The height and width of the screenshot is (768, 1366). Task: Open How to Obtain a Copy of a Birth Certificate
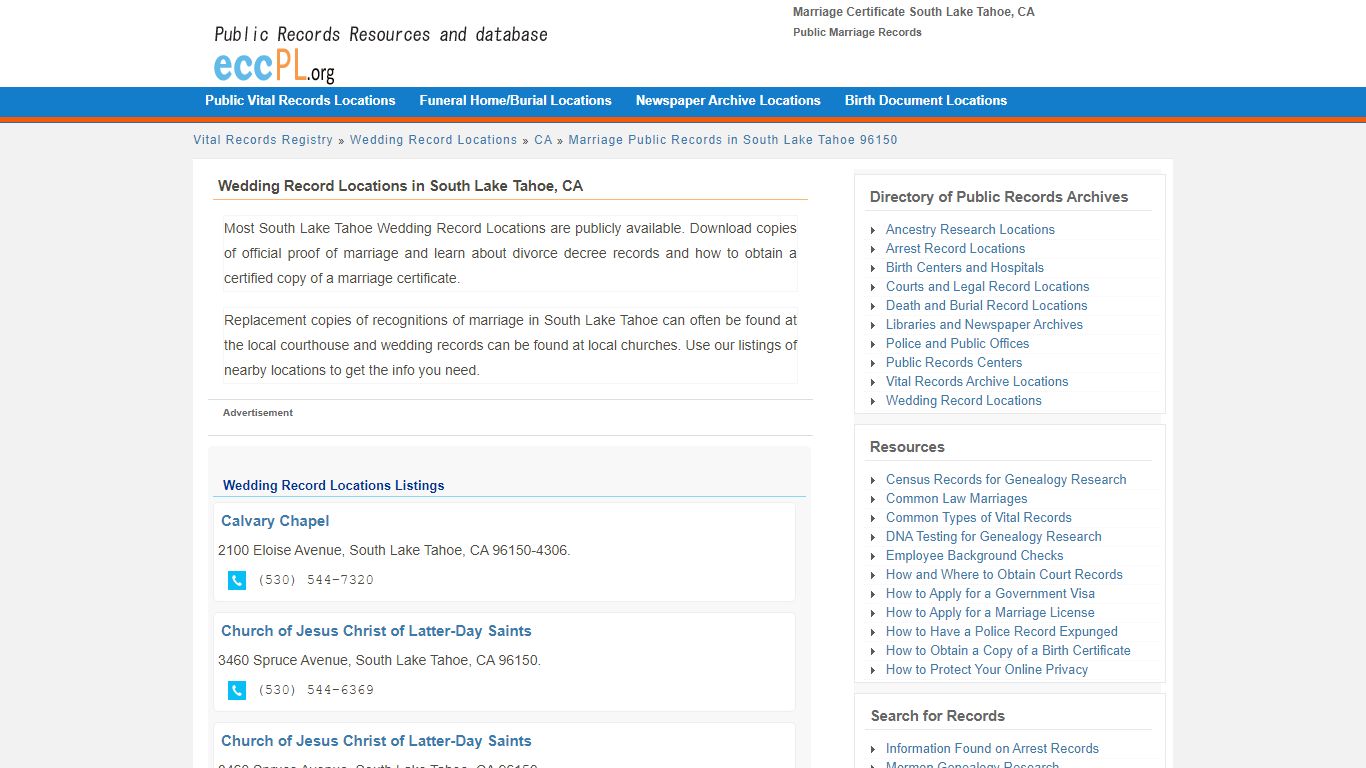[x=1008, y=650]
